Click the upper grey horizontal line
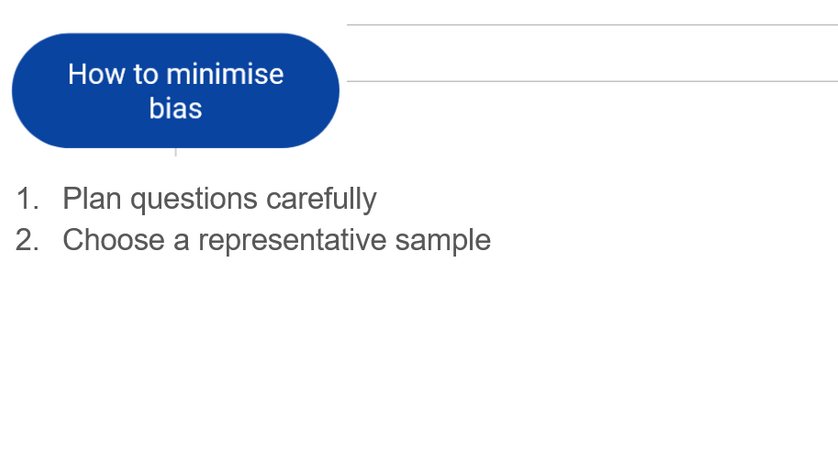 point(592,25)
